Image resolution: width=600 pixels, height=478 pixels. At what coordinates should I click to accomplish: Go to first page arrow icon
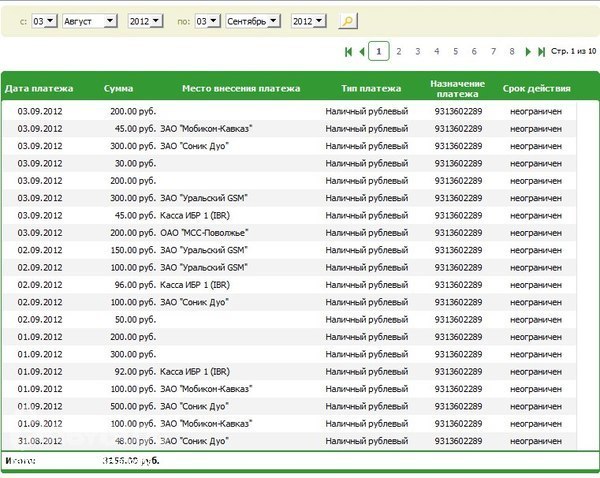tap(348, 51)
